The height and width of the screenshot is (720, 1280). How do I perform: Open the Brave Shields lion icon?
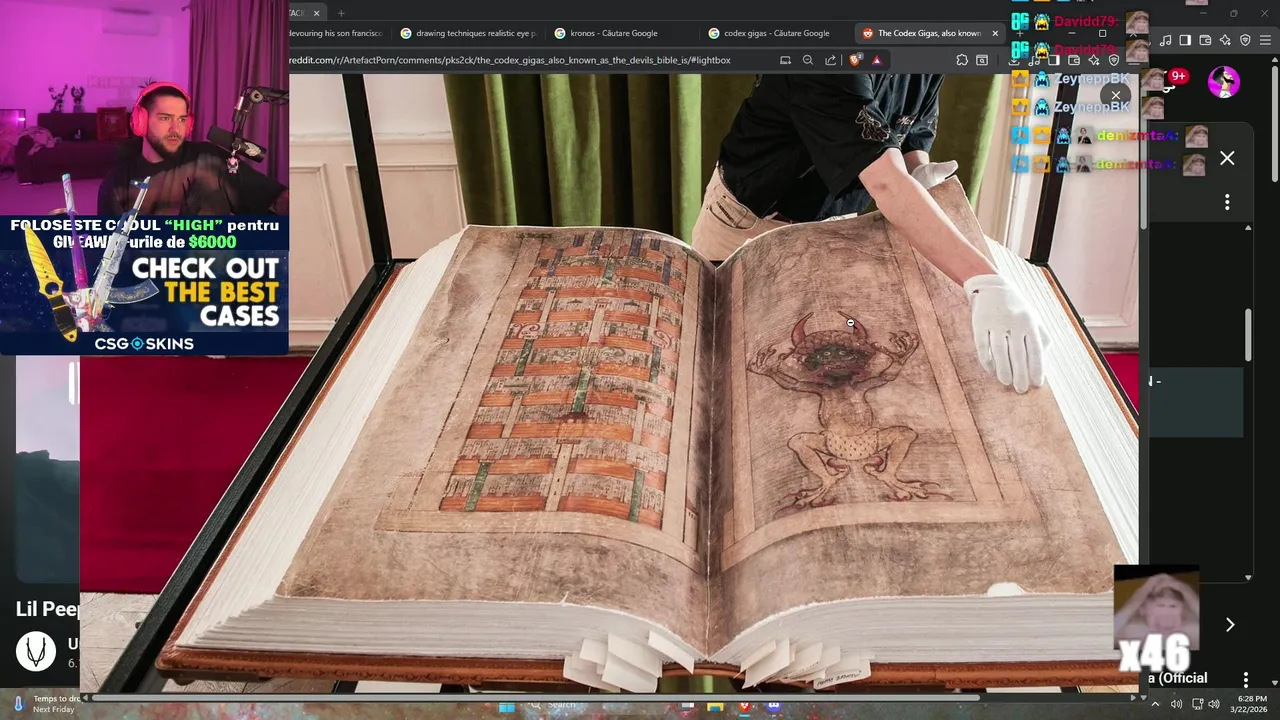(855, 60)
